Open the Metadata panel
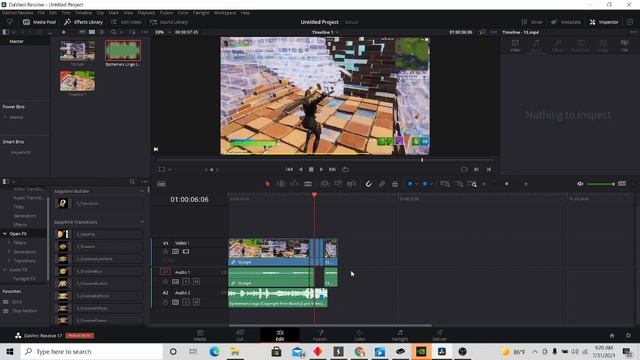The width and height of the screenshot is (640, 360). click(x=566, y=22)
